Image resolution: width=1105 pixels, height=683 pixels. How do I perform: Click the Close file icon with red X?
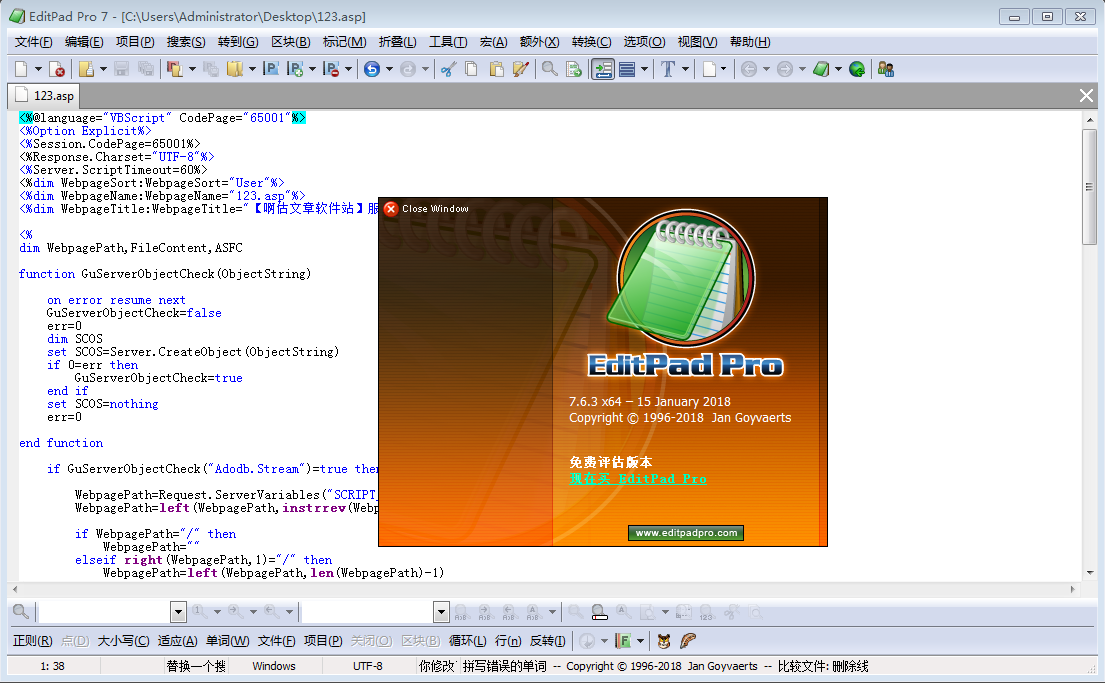click(58, 69)
